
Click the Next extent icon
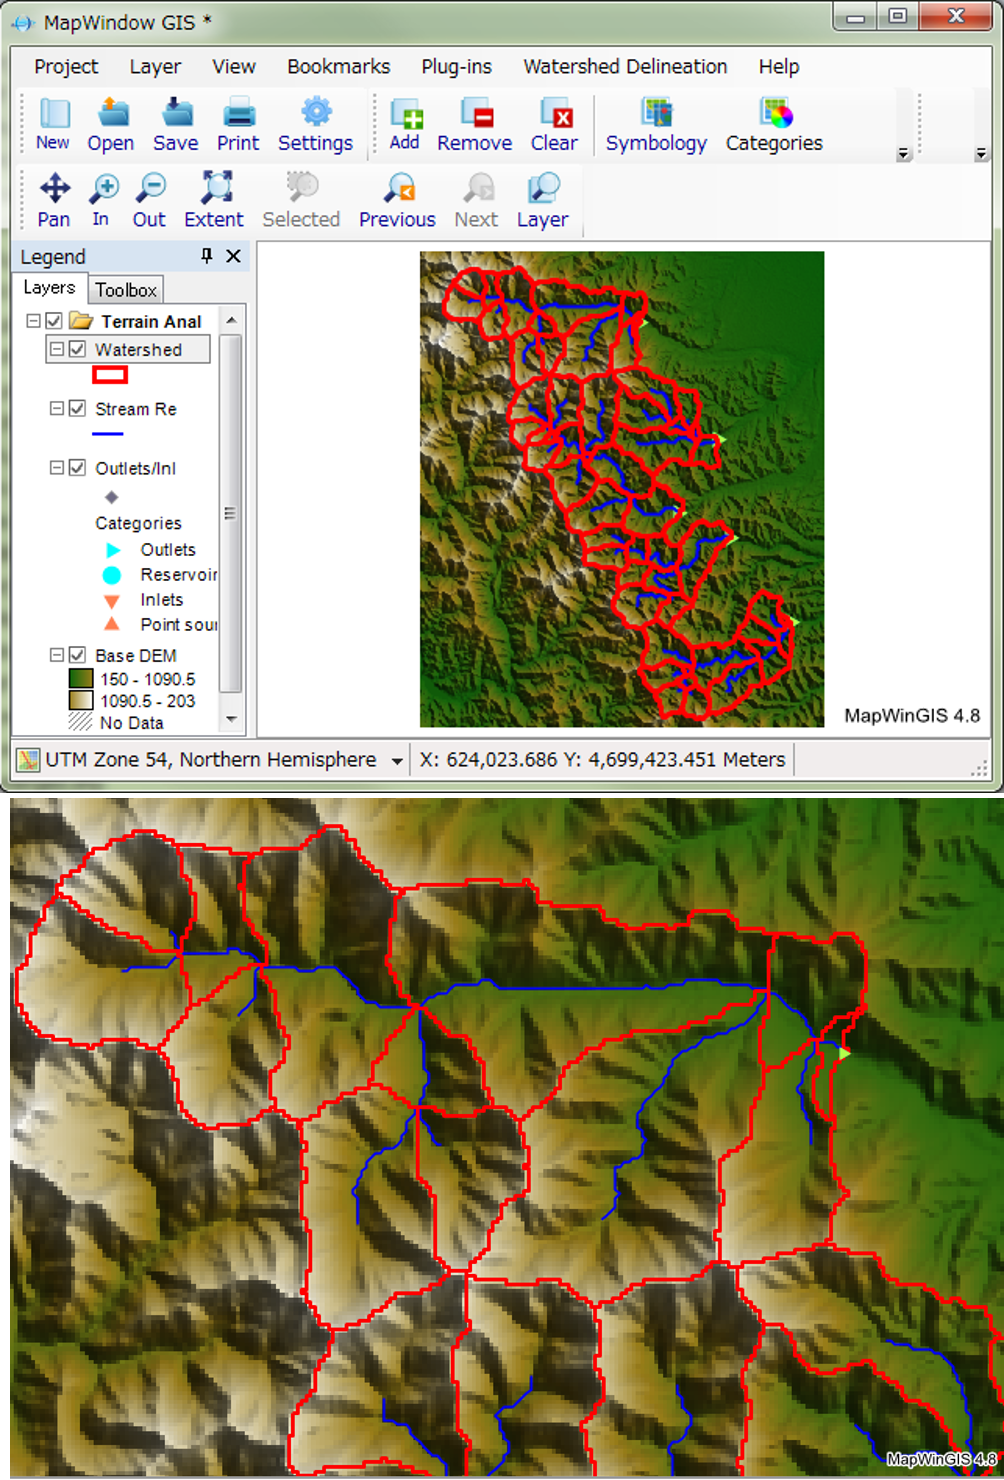click(x=478, y=188)
